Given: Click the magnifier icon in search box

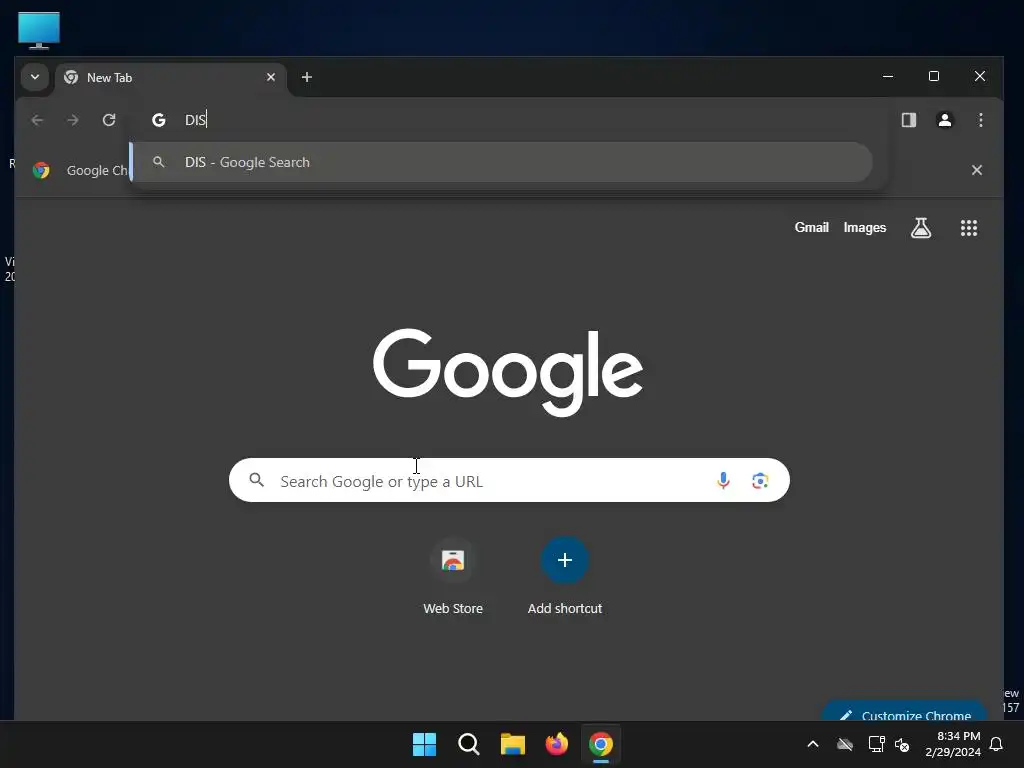Looking at the screenshot, I should (x=257, y=481).
